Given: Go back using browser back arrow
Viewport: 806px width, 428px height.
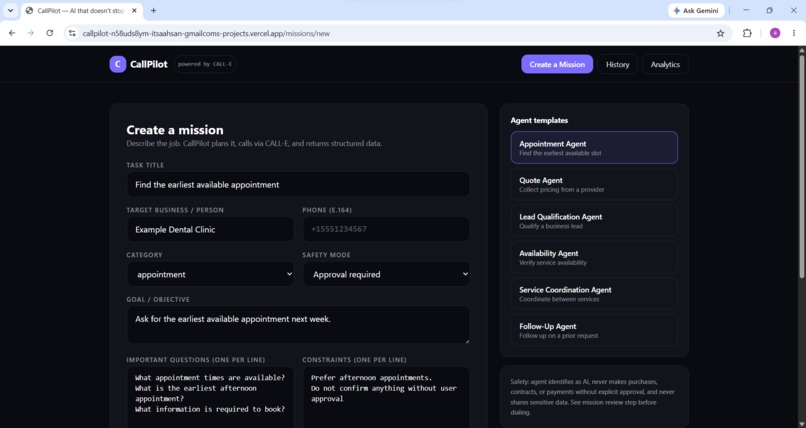Looking at the screenshot, I should [x=12, y=33].
